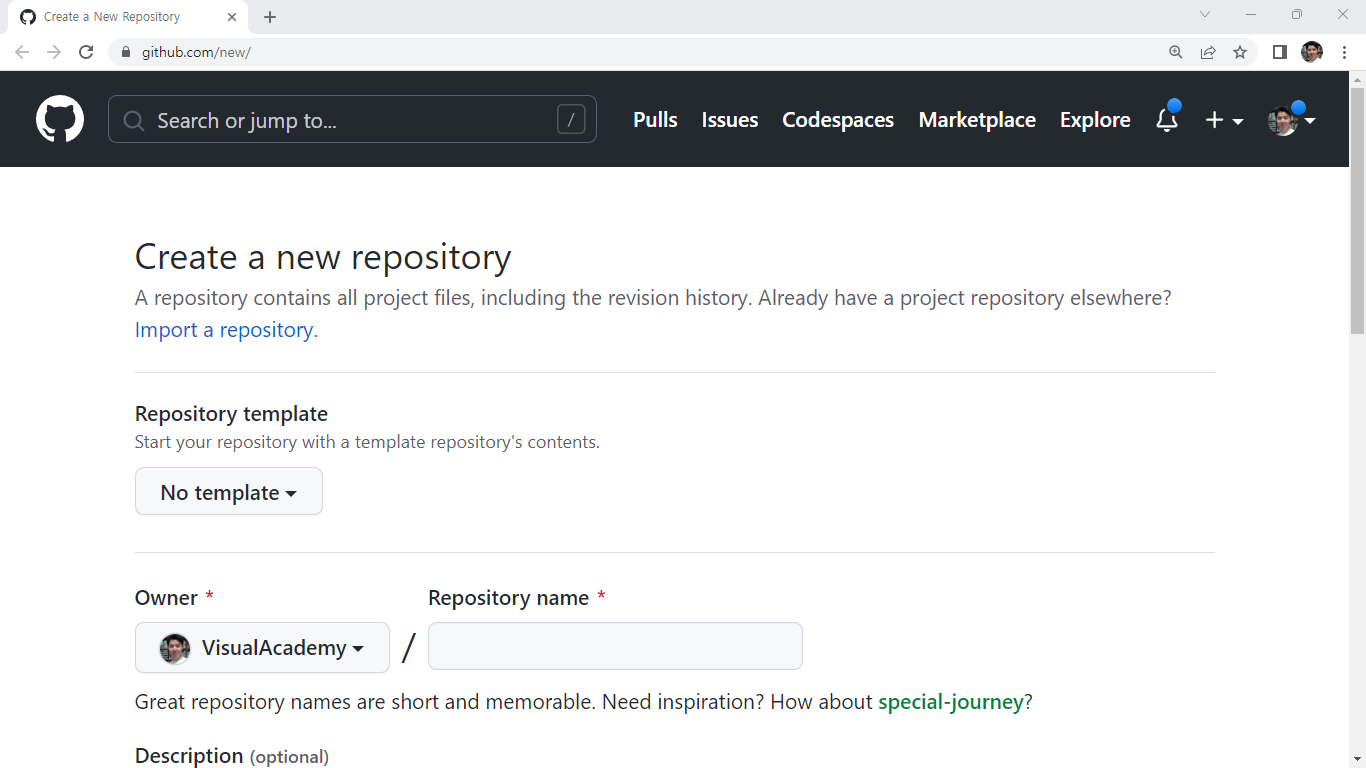Navigate to Pulls
This screenshot has width=1366, height=768.
654,120
